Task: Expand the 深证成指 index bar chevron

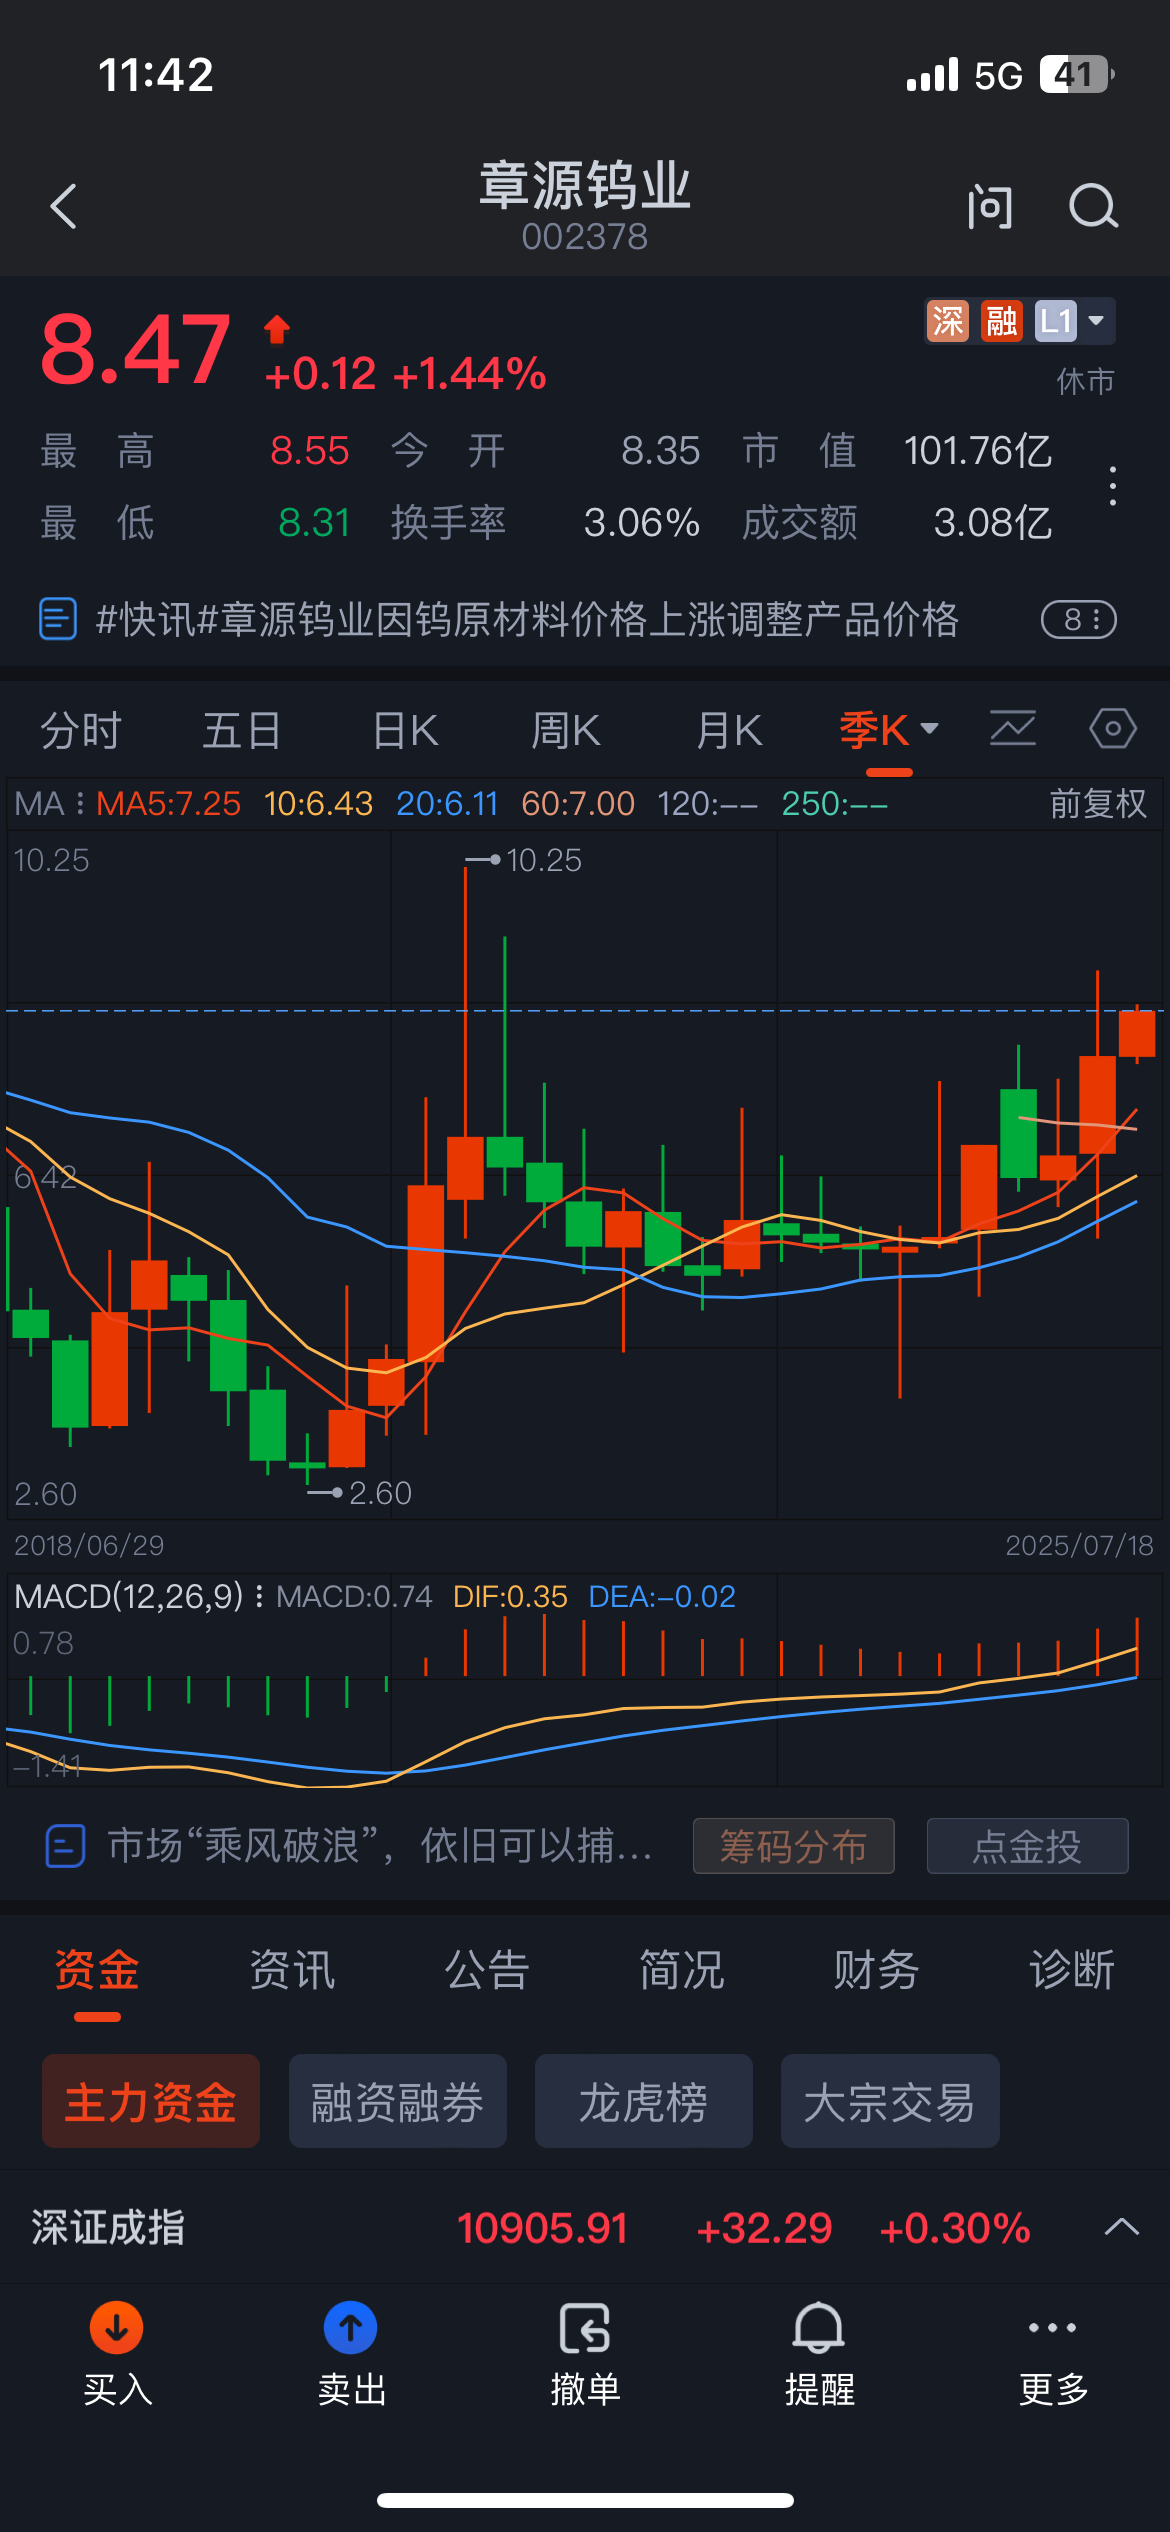Action: pyautogui.click(x=1122, y=2227)
